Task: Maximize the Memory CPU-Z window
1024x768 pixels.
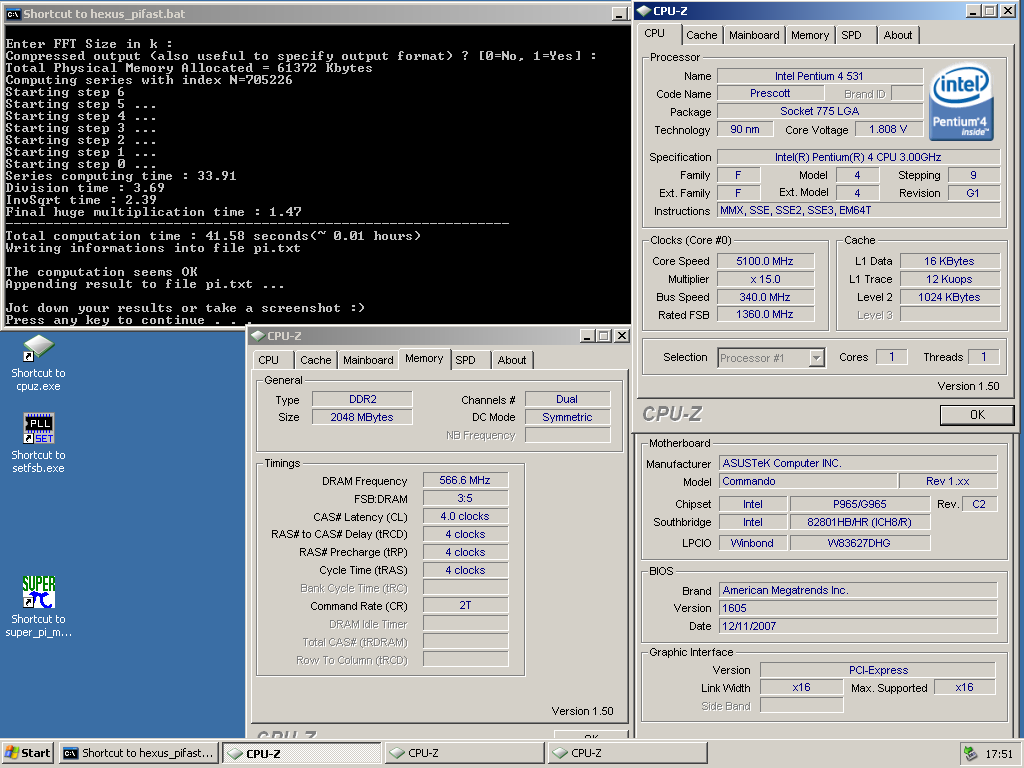Action: pos(604,336)
